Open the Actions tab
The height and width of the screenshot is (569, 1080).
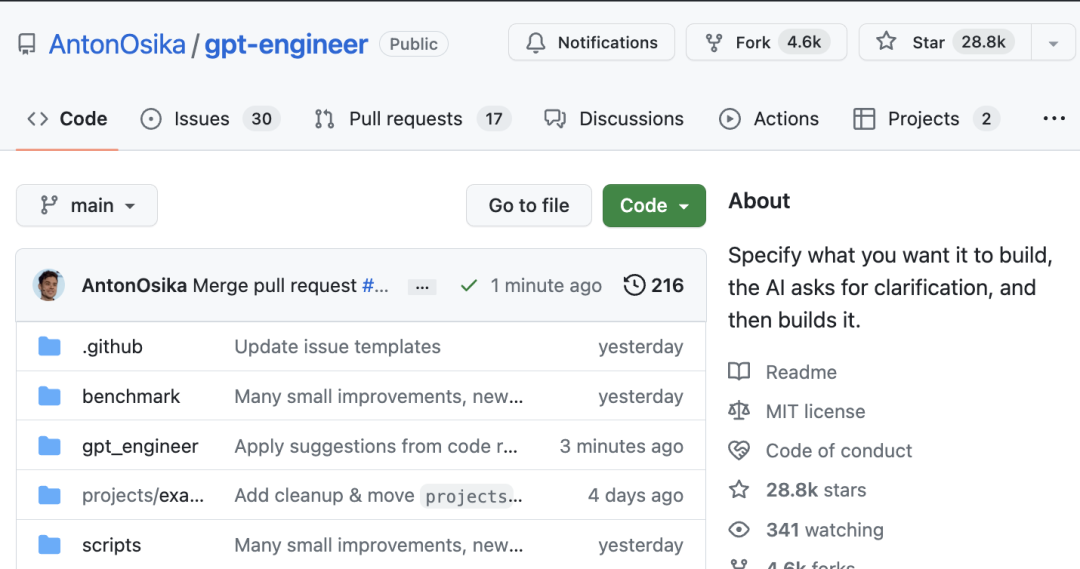[x=769, y=118]
